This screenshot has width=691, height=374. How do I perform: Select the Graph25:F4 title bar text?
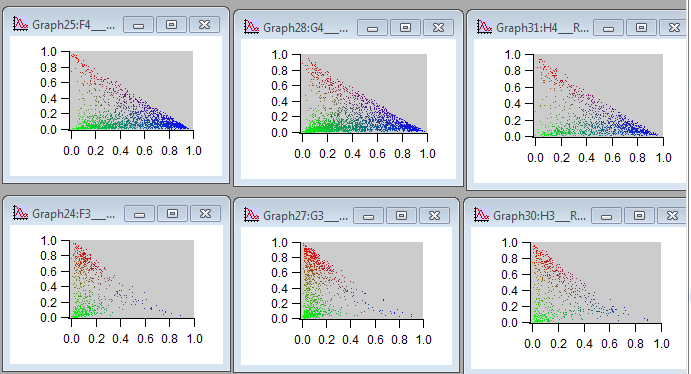click(x=74, y=25)
